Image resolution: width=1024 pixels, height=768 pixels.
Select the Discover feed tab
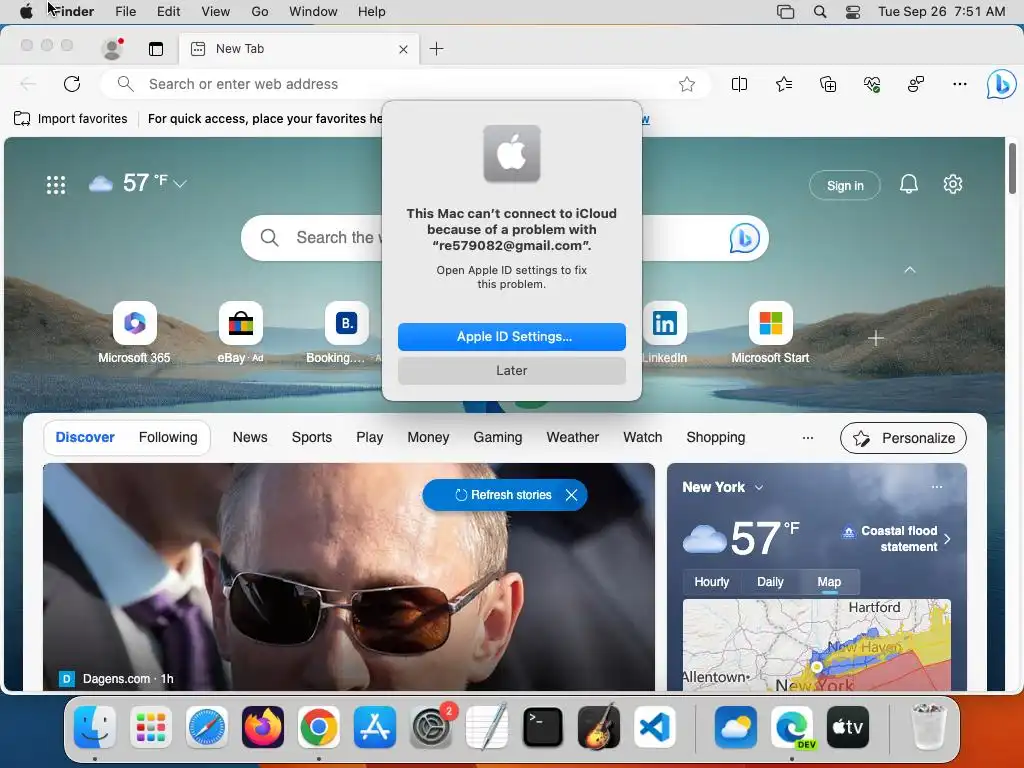pyautogui.click(x=85, y=438)
